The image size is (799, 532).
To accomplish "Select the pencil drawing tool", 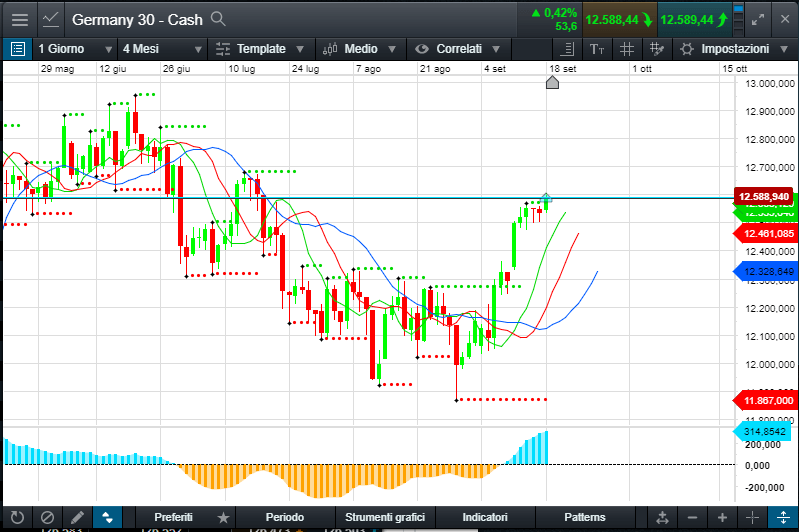I will (77, 517).
